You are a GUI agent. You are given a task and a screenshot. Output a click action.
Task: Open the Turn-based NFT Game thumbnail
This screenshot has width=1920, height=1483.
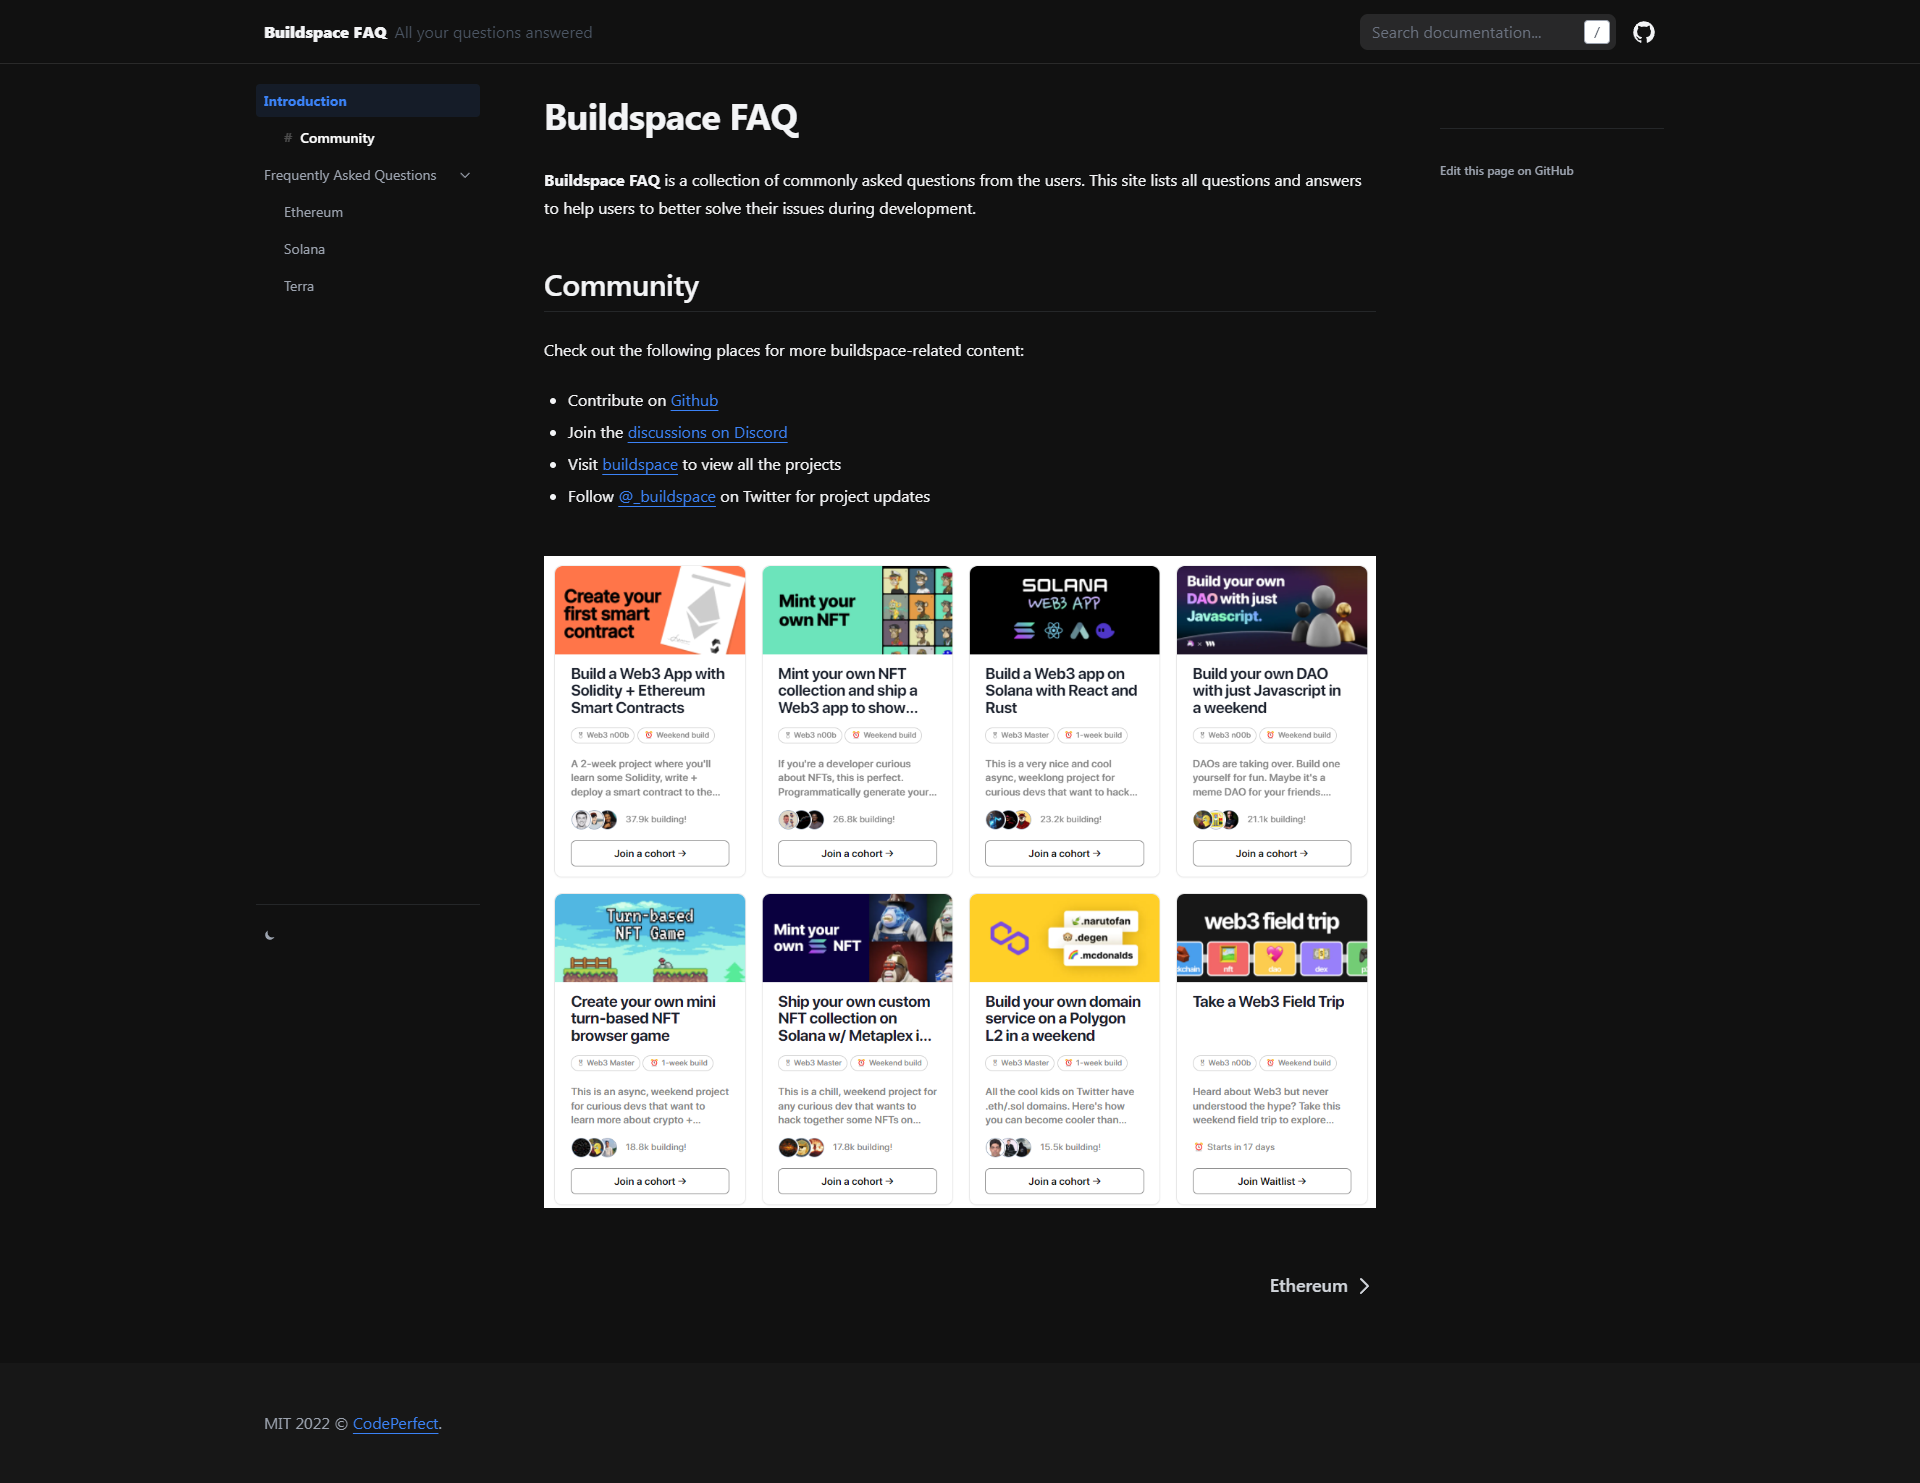click(x=649, y=937)
